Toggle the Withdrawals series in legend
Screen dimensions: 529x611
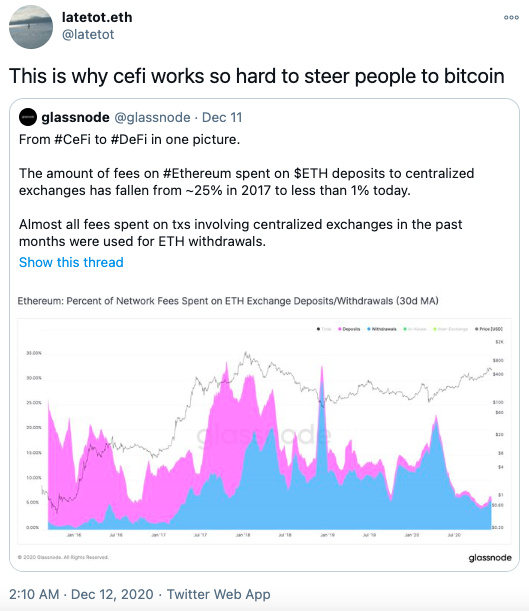click(382, 329)
